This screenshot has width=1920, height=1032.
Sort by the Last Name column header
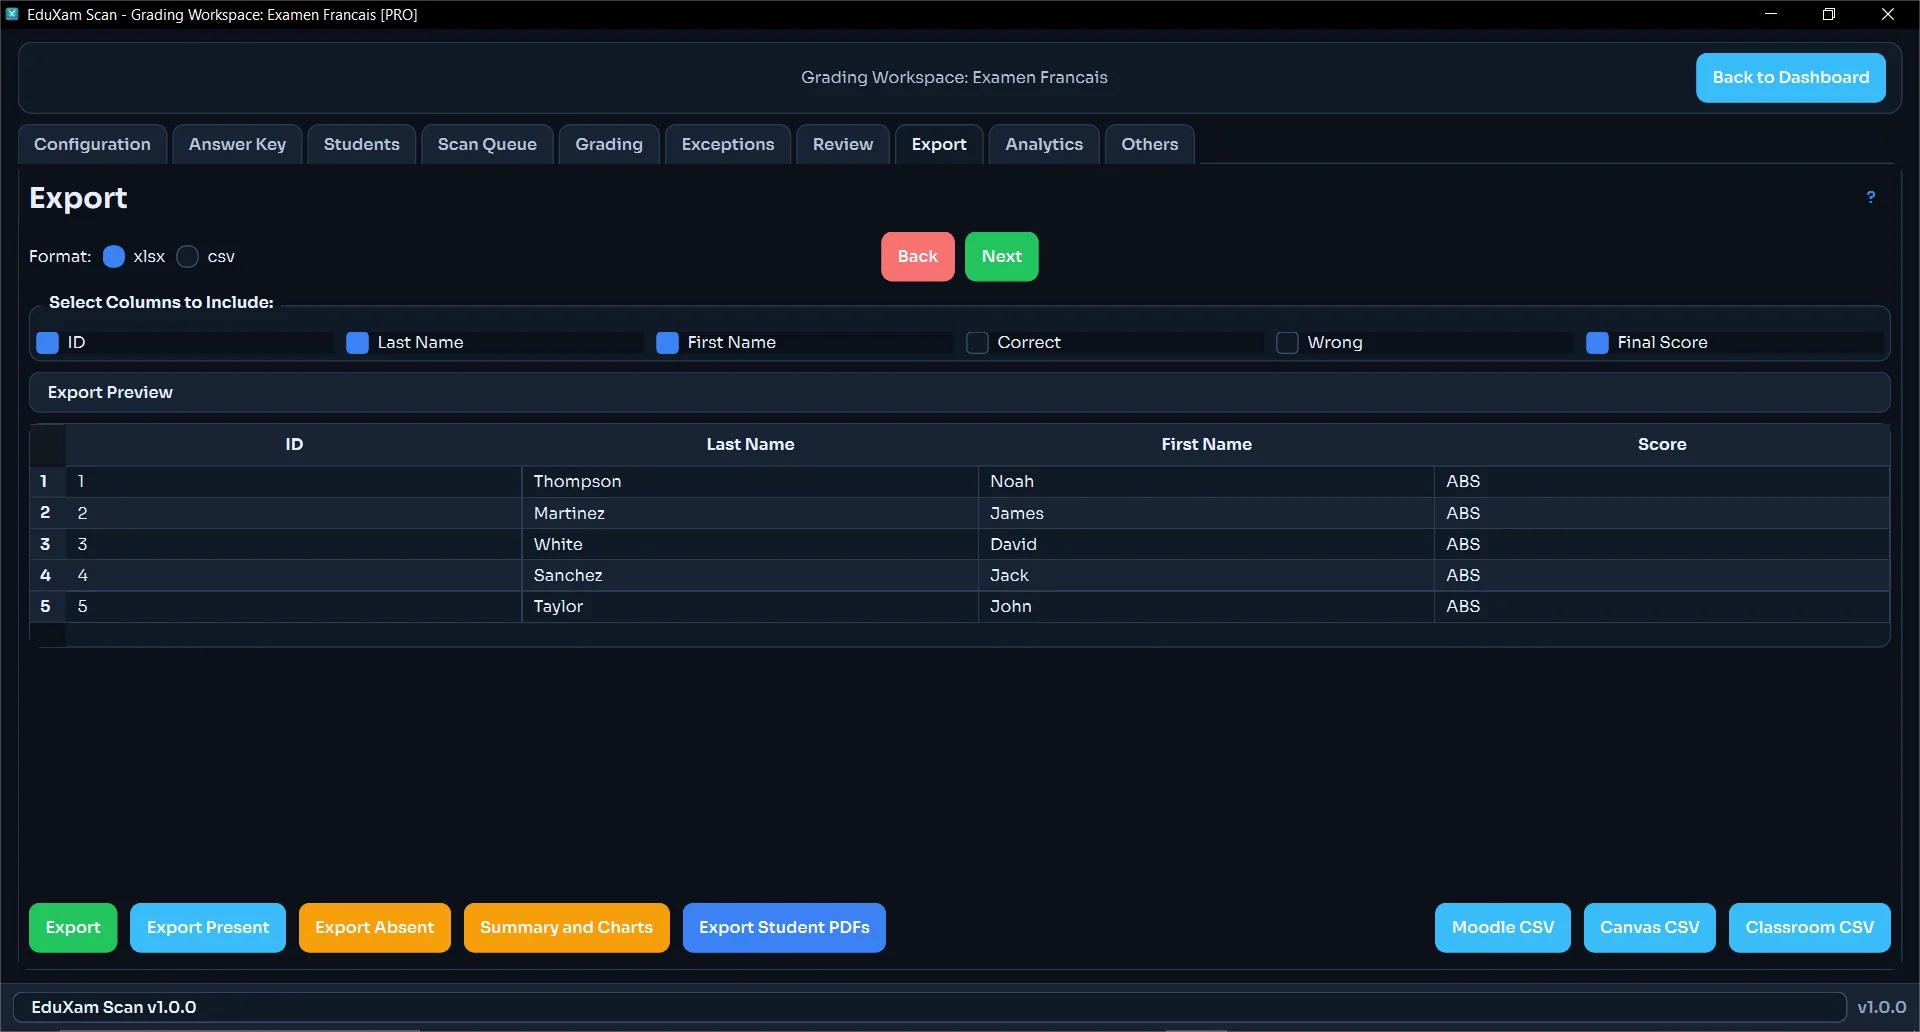pyautogui.click(x=750, y=445)
